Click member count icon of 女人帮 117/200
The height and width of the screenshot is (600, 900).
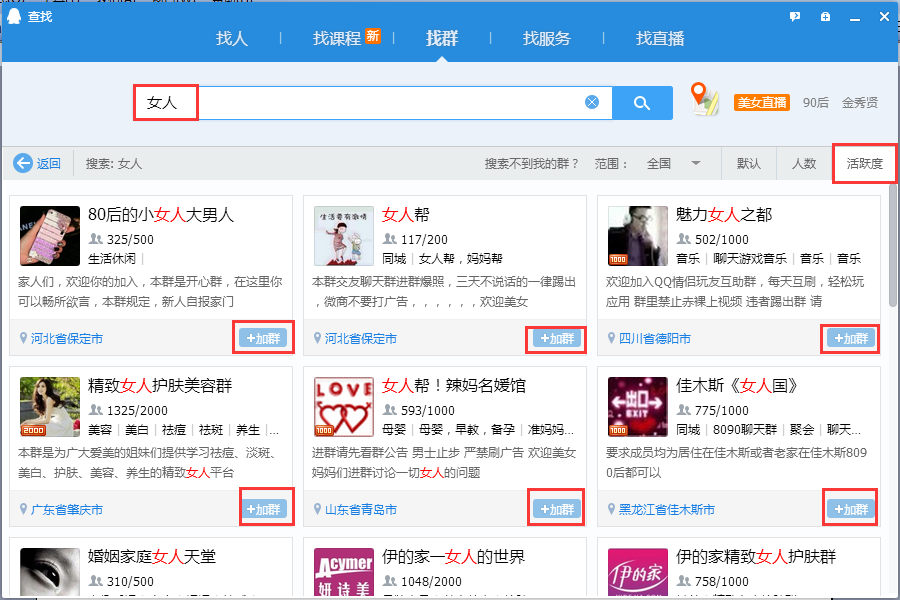(x=390, y=239)
